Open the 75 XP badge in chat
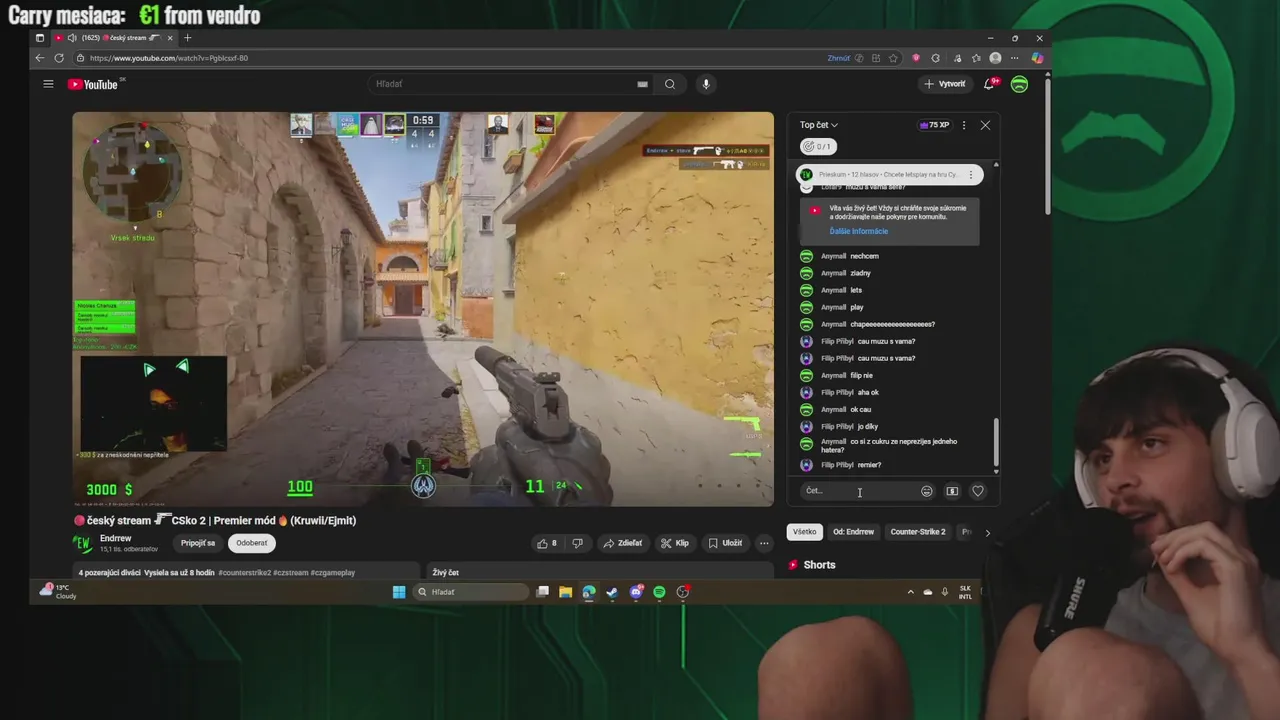This screenshot has width=1280, height=720. point(934,125)
